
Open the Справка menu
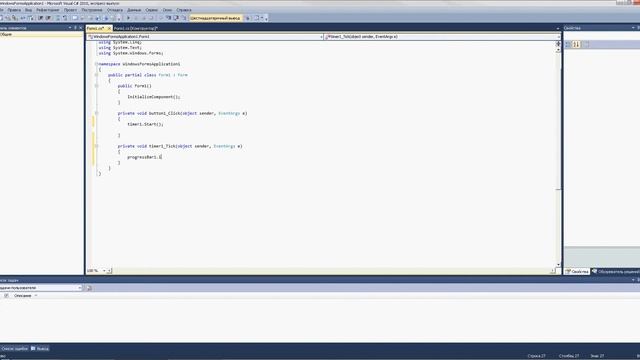coord(184,10)
